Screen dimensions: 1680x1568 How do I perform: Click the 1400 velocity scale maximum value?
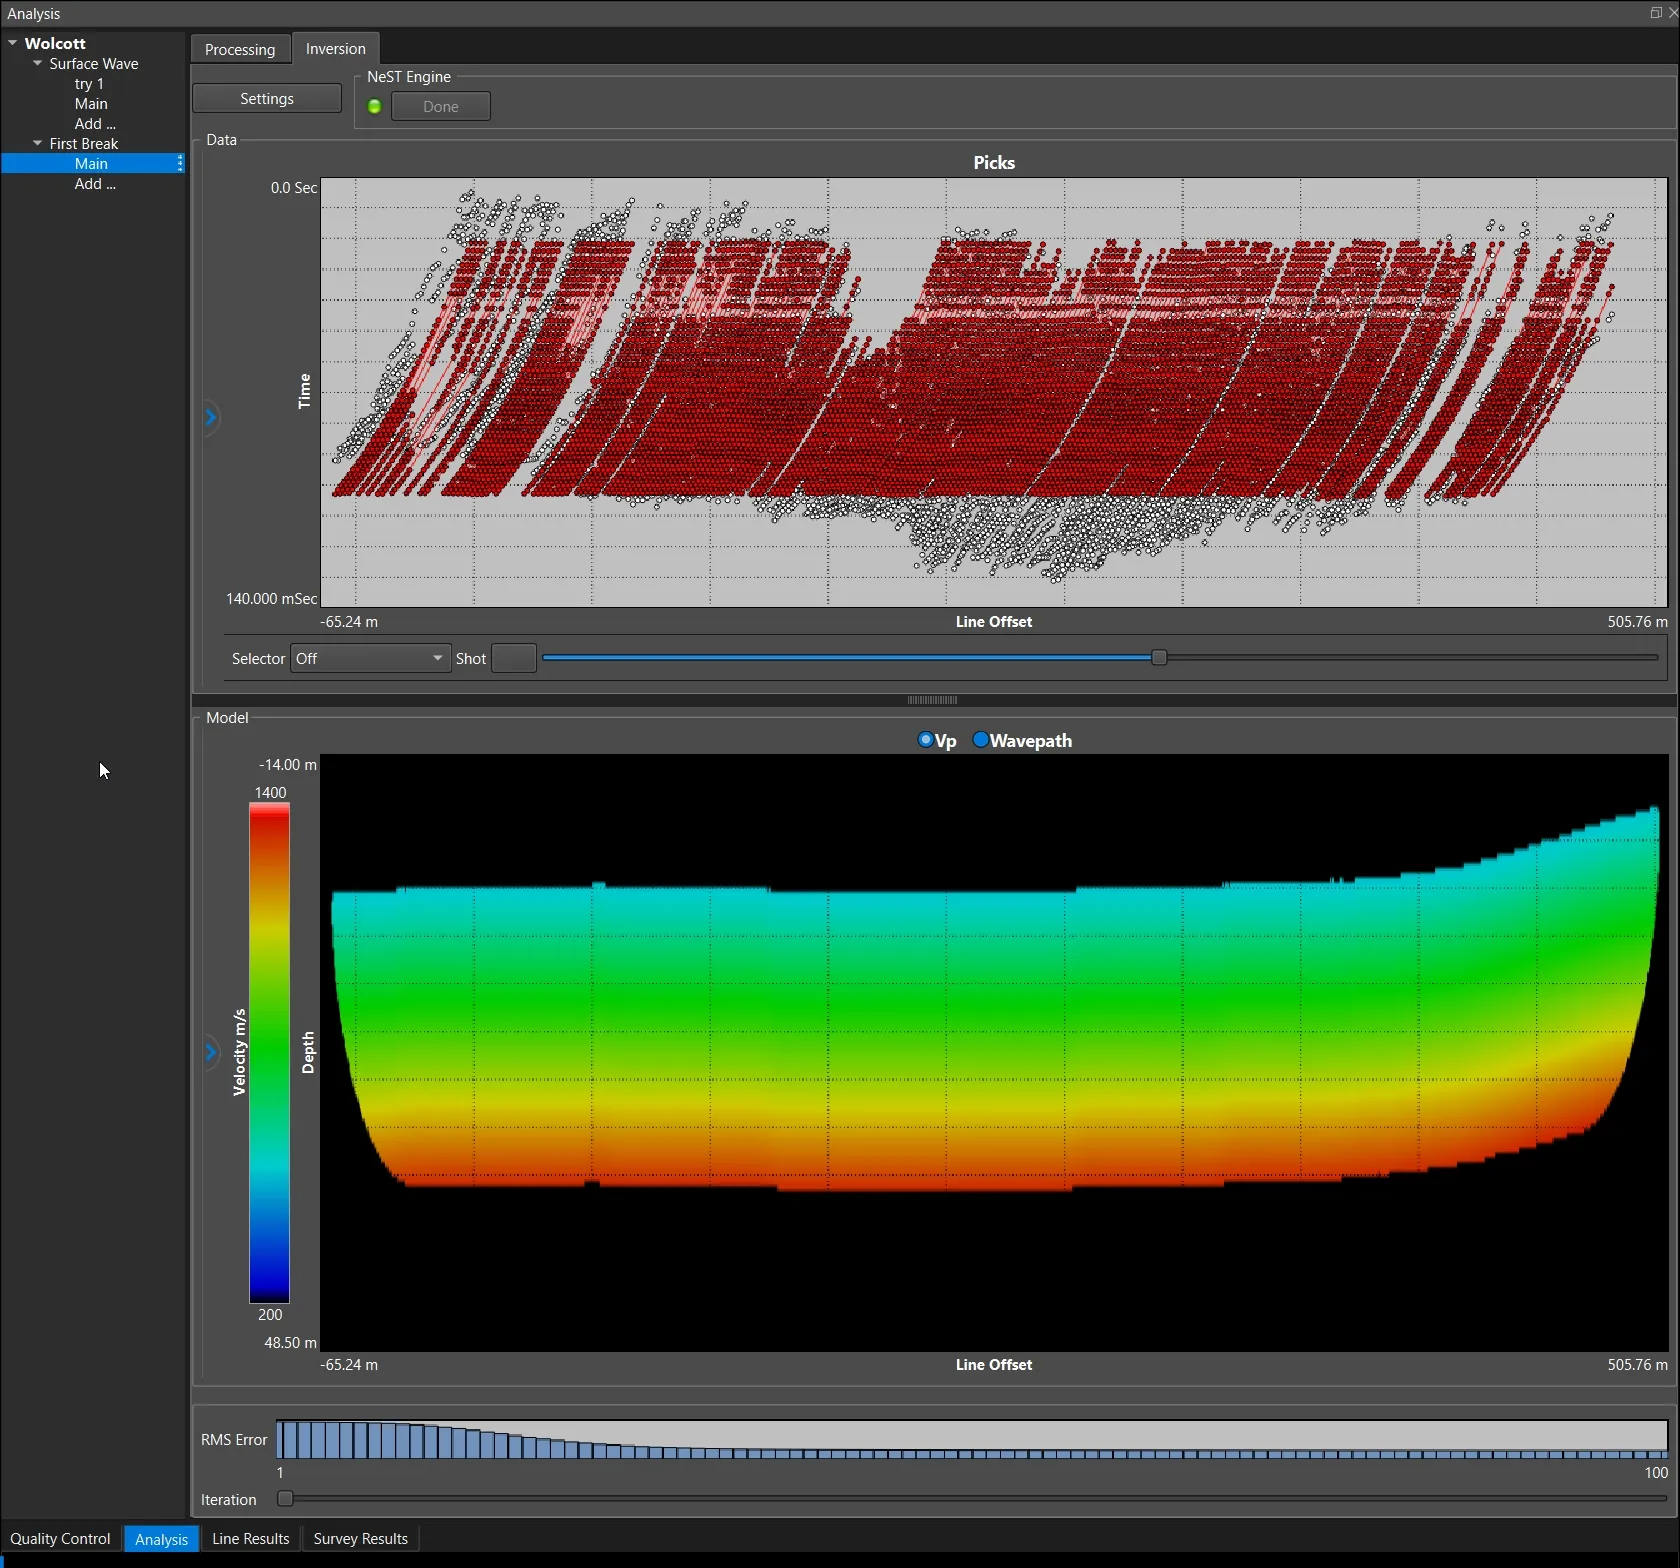(270, 792)
